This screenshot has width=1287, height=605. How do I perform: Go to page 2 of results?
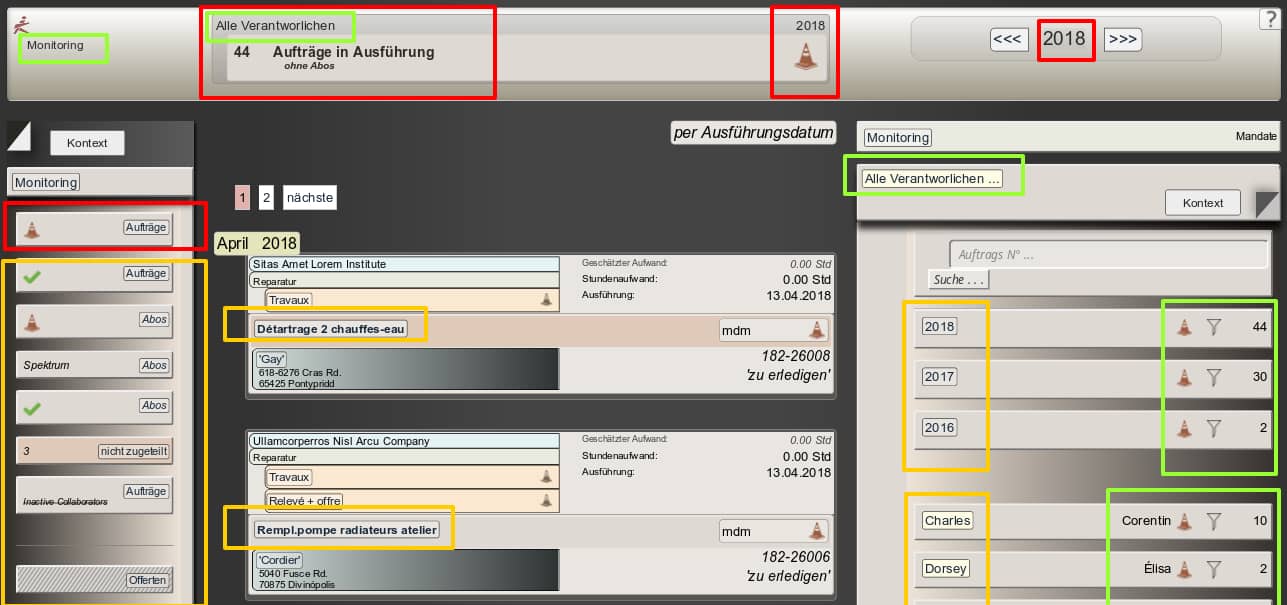pos(266,197)
